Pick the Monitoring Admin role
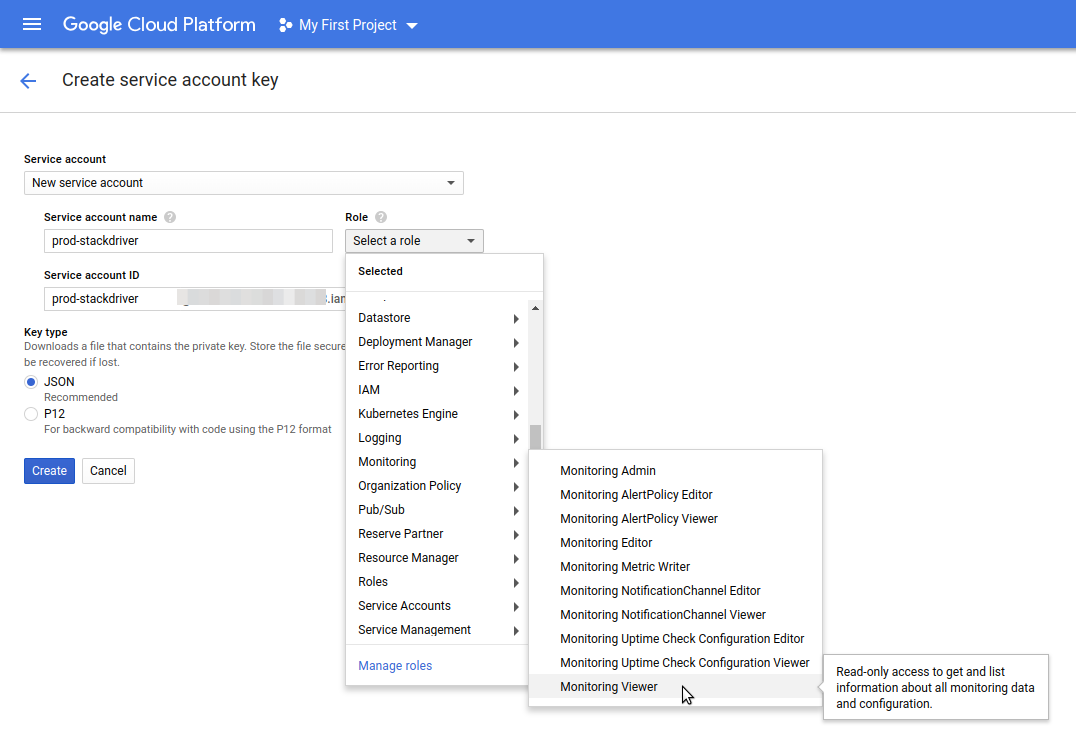The image size is (1076, 743). [608, 471]
